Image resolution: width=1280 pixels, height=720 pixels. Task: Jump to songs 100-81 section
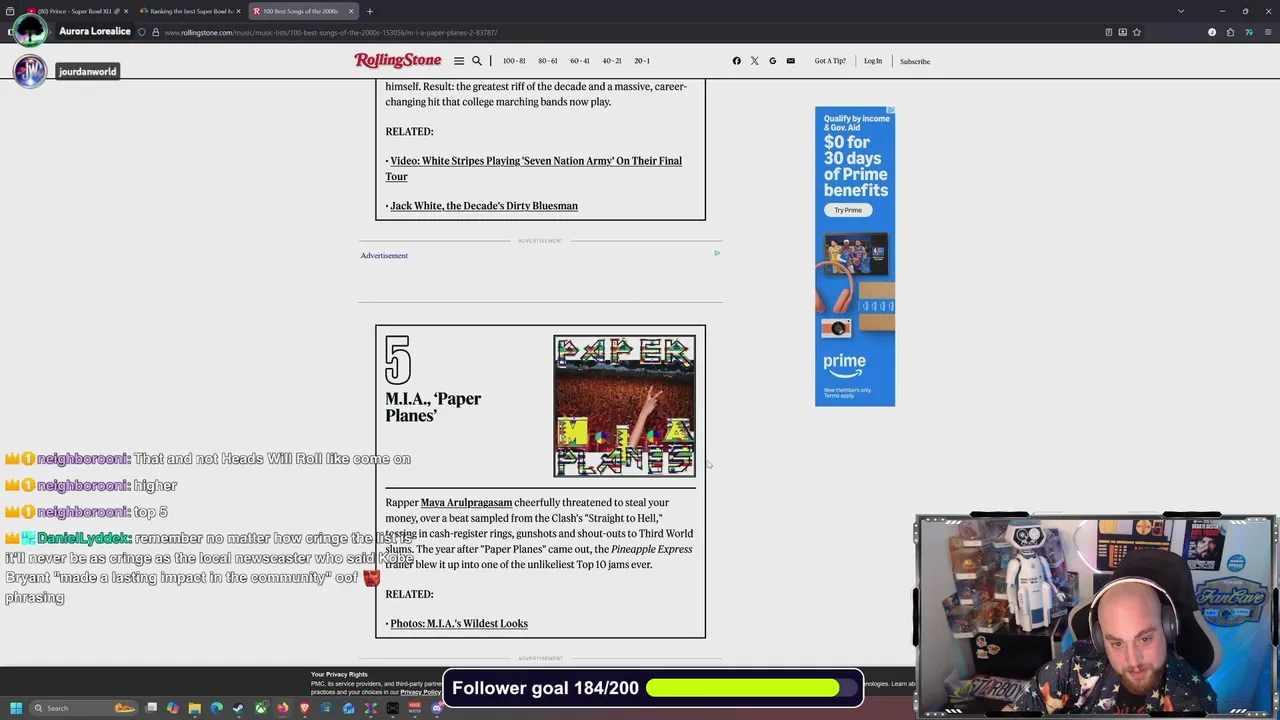(514, 61)
